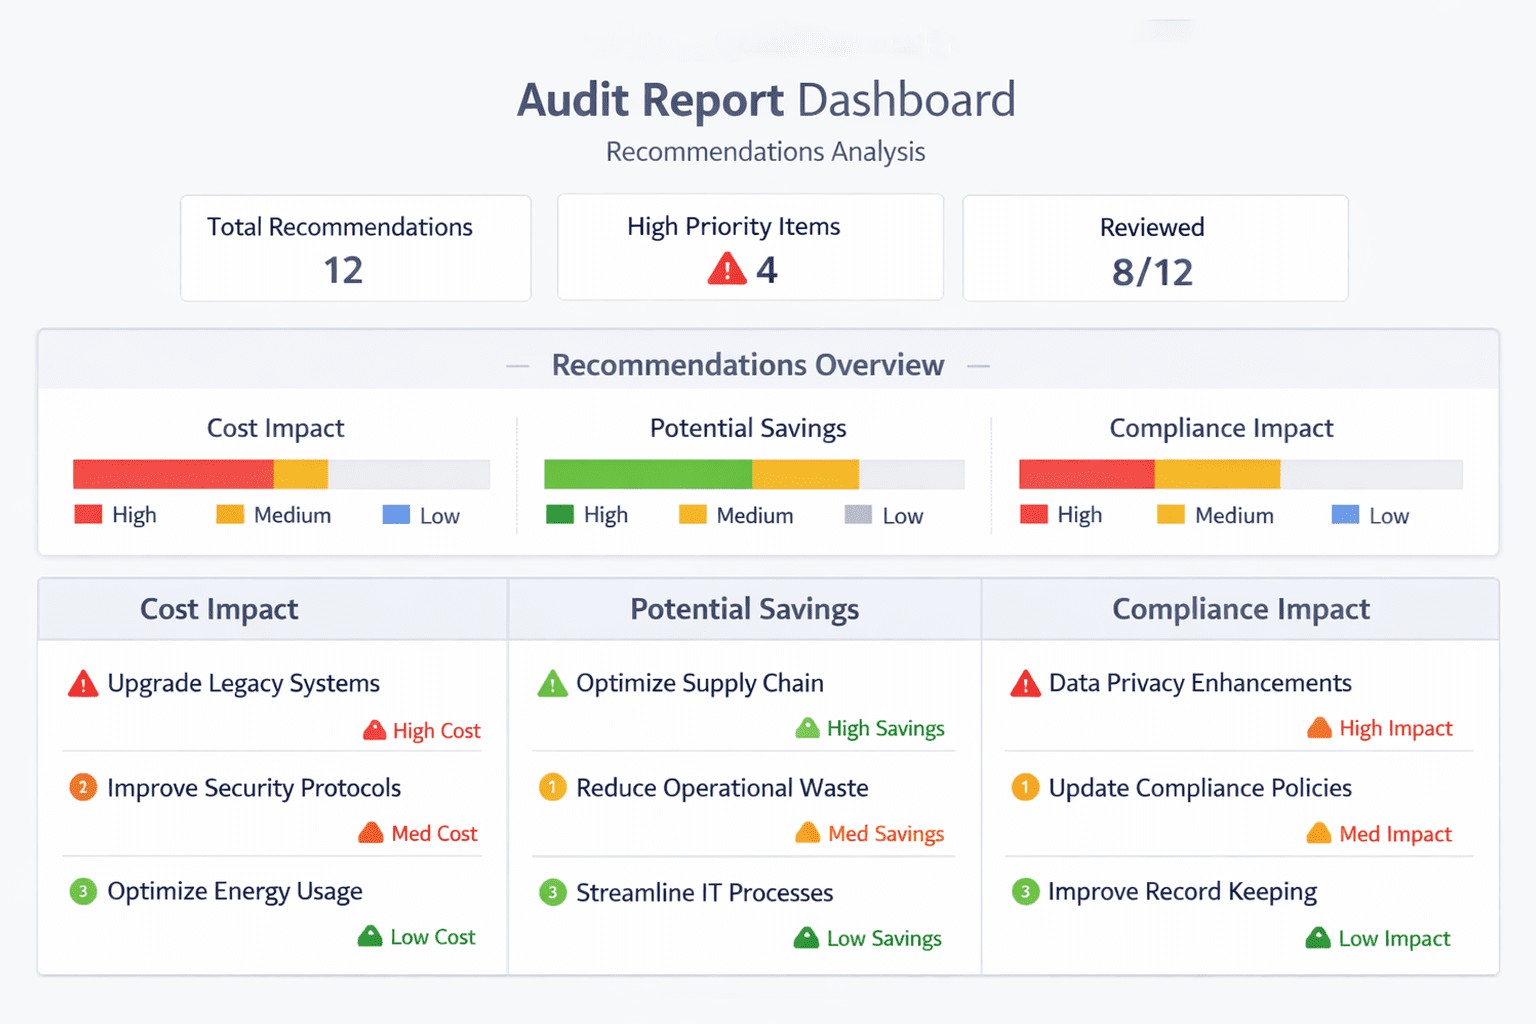Viewport: 1536px width, 1024px height.
Task: Open the Total Recommendations summary card
Action: pos(355,248)
